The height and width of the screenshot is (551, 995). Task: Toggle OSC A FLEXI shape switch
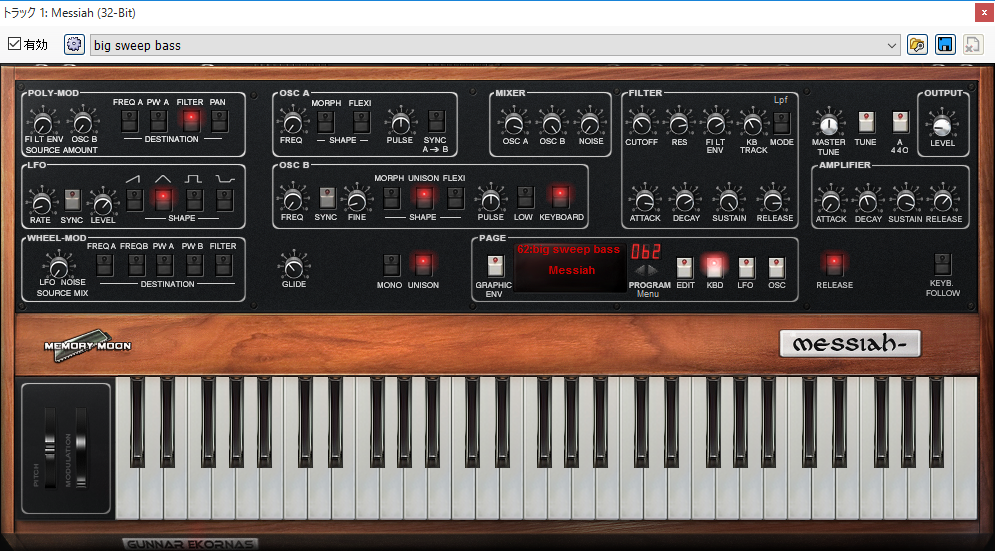click(361, 121)
